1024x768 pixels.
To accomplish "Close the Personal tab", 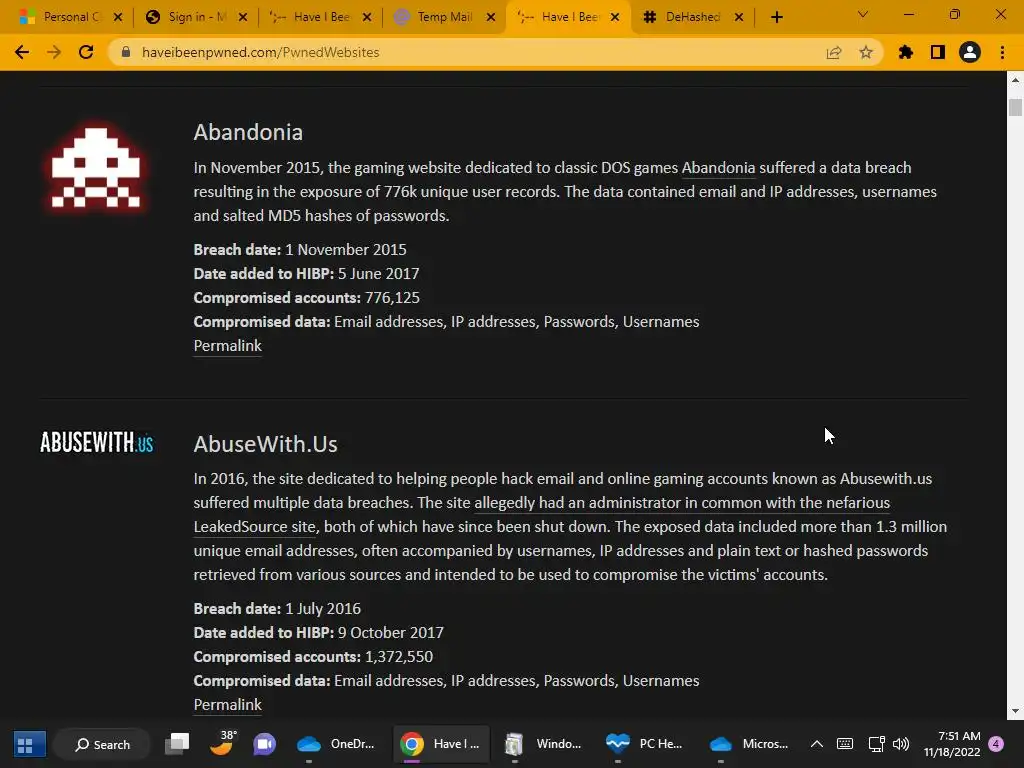I will click(118, 17).
